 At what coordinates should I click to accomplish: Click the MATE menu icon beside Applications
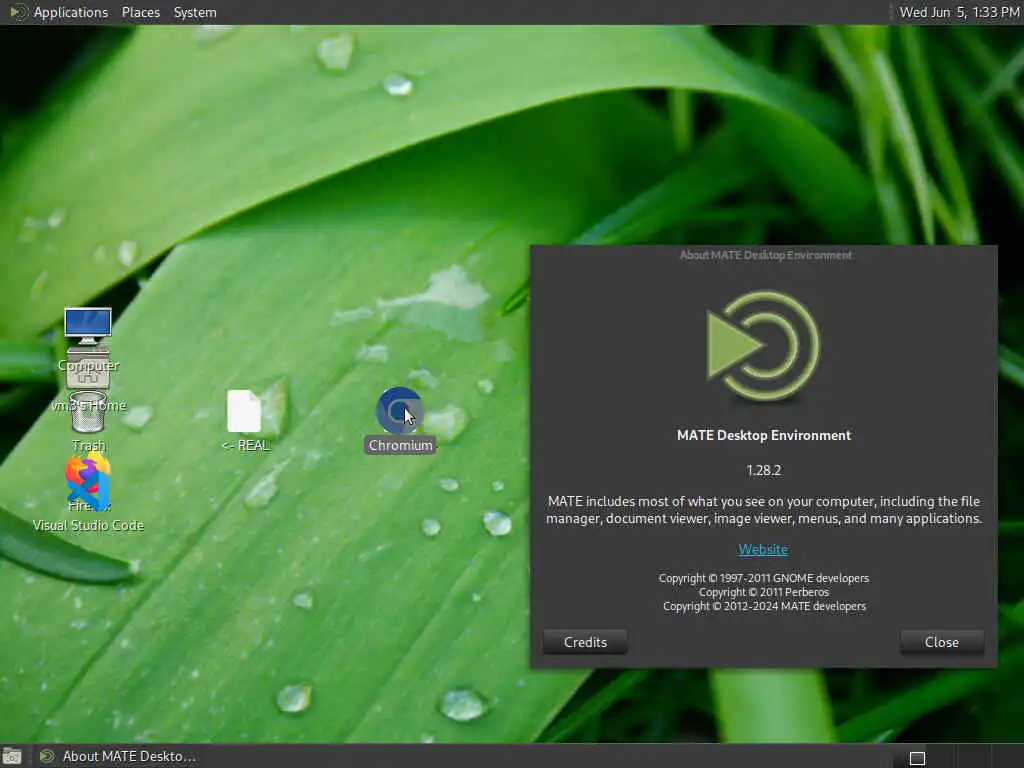tap(18, 12)
